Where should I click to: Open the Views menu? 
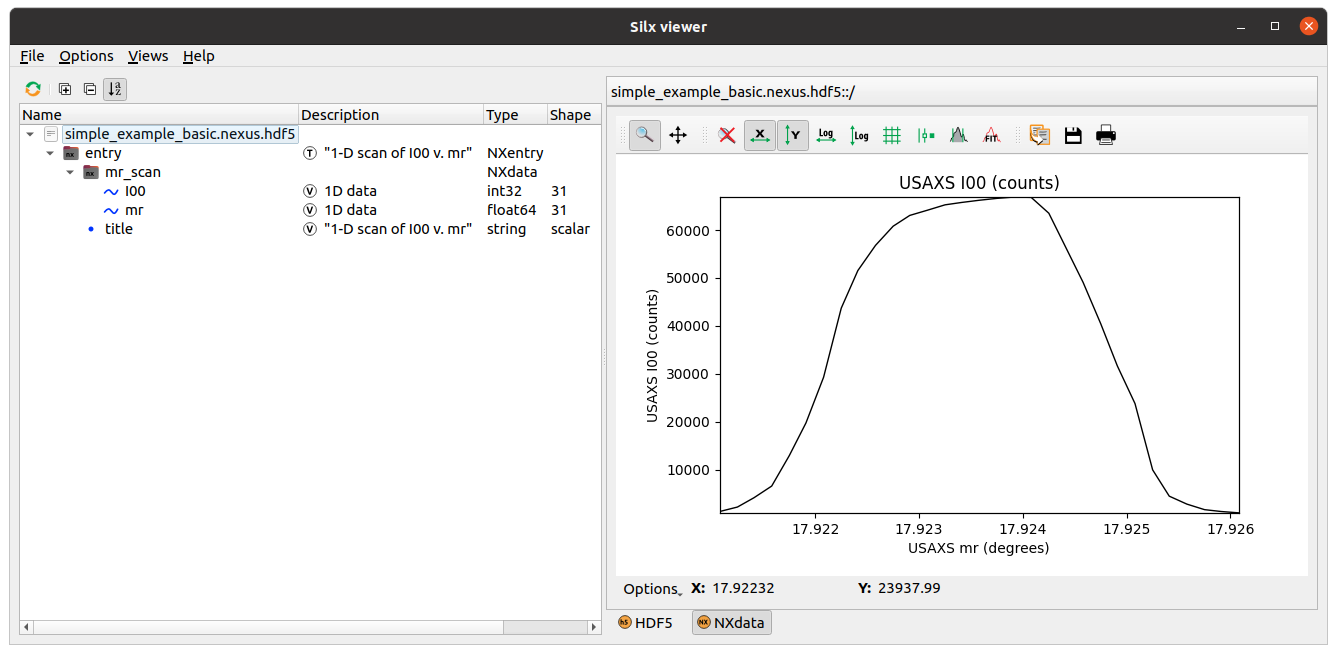pyautogui.click(x=148, y=56)
